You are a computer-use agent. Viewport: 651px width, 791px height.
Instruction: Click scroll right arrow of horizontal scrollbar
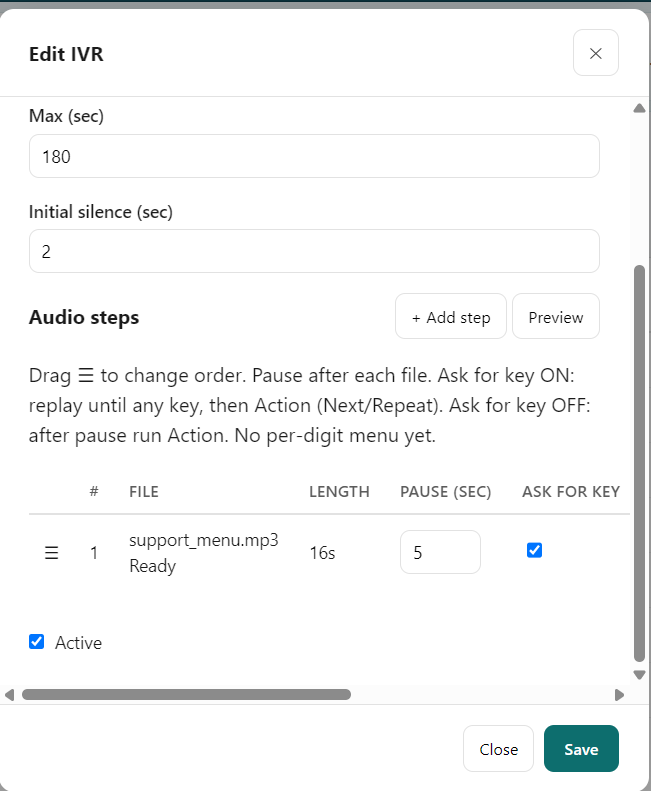point(619,695)
